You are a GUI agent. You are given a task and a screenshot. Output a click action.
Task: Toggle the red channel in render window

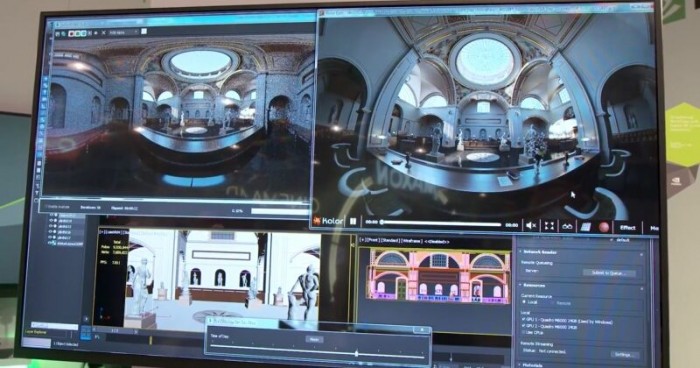[71, 33]
